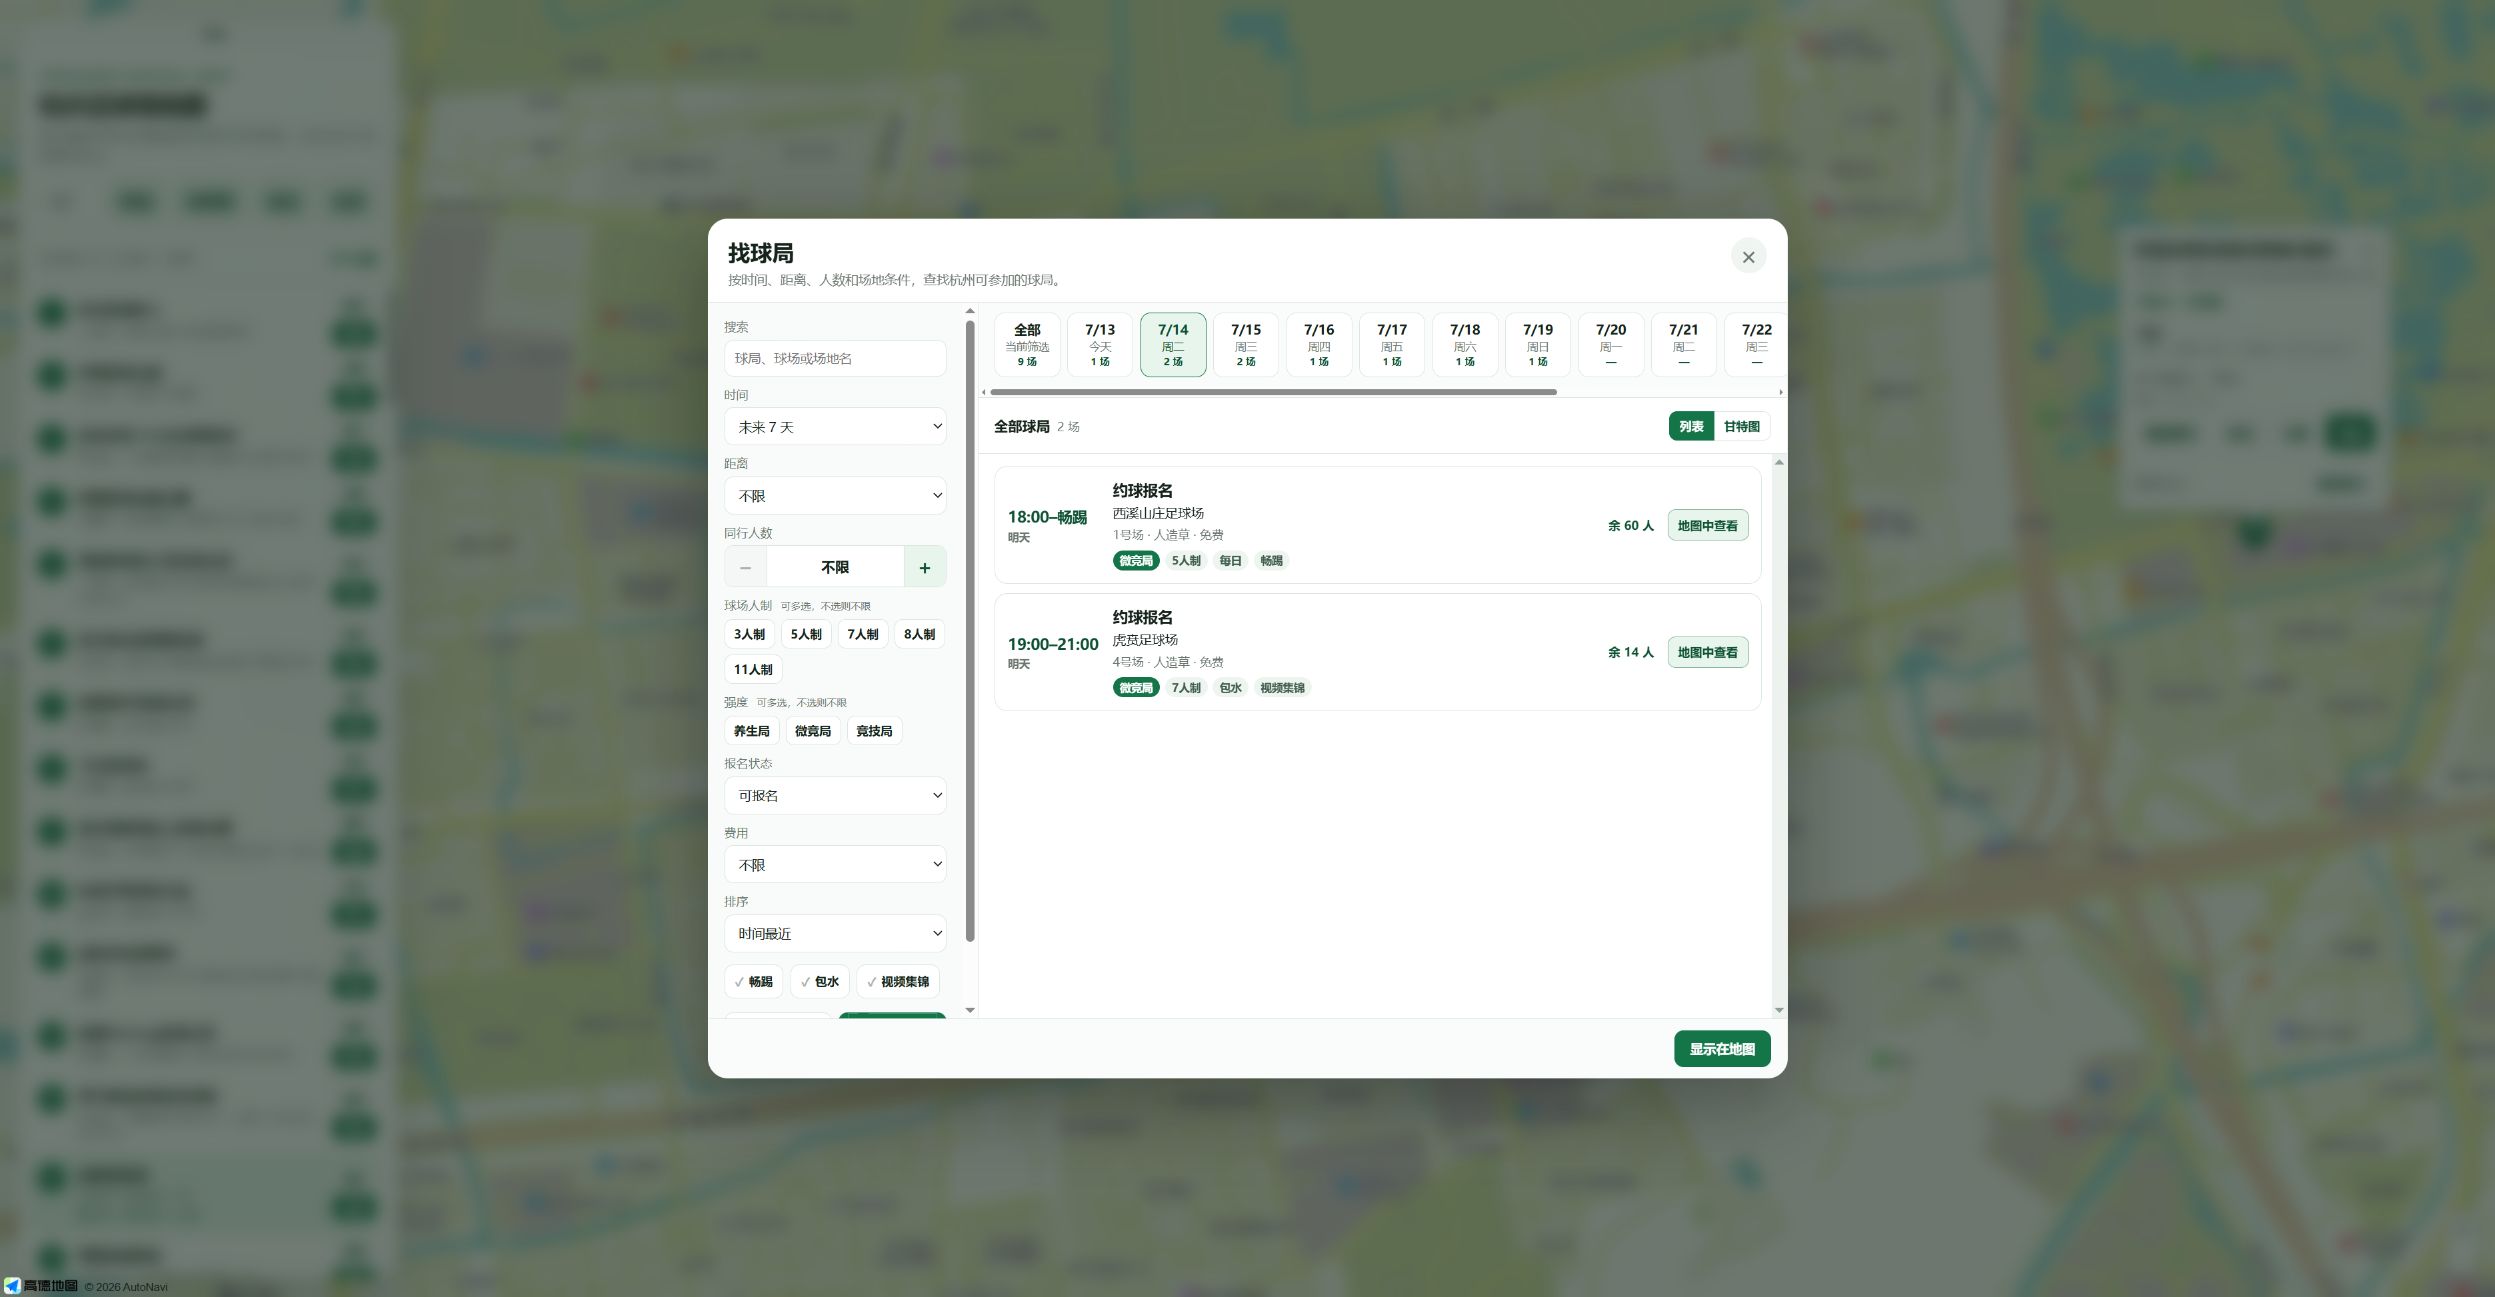
Task: Toggle the 视频集锦 filter chip
Action: point(898,982)
